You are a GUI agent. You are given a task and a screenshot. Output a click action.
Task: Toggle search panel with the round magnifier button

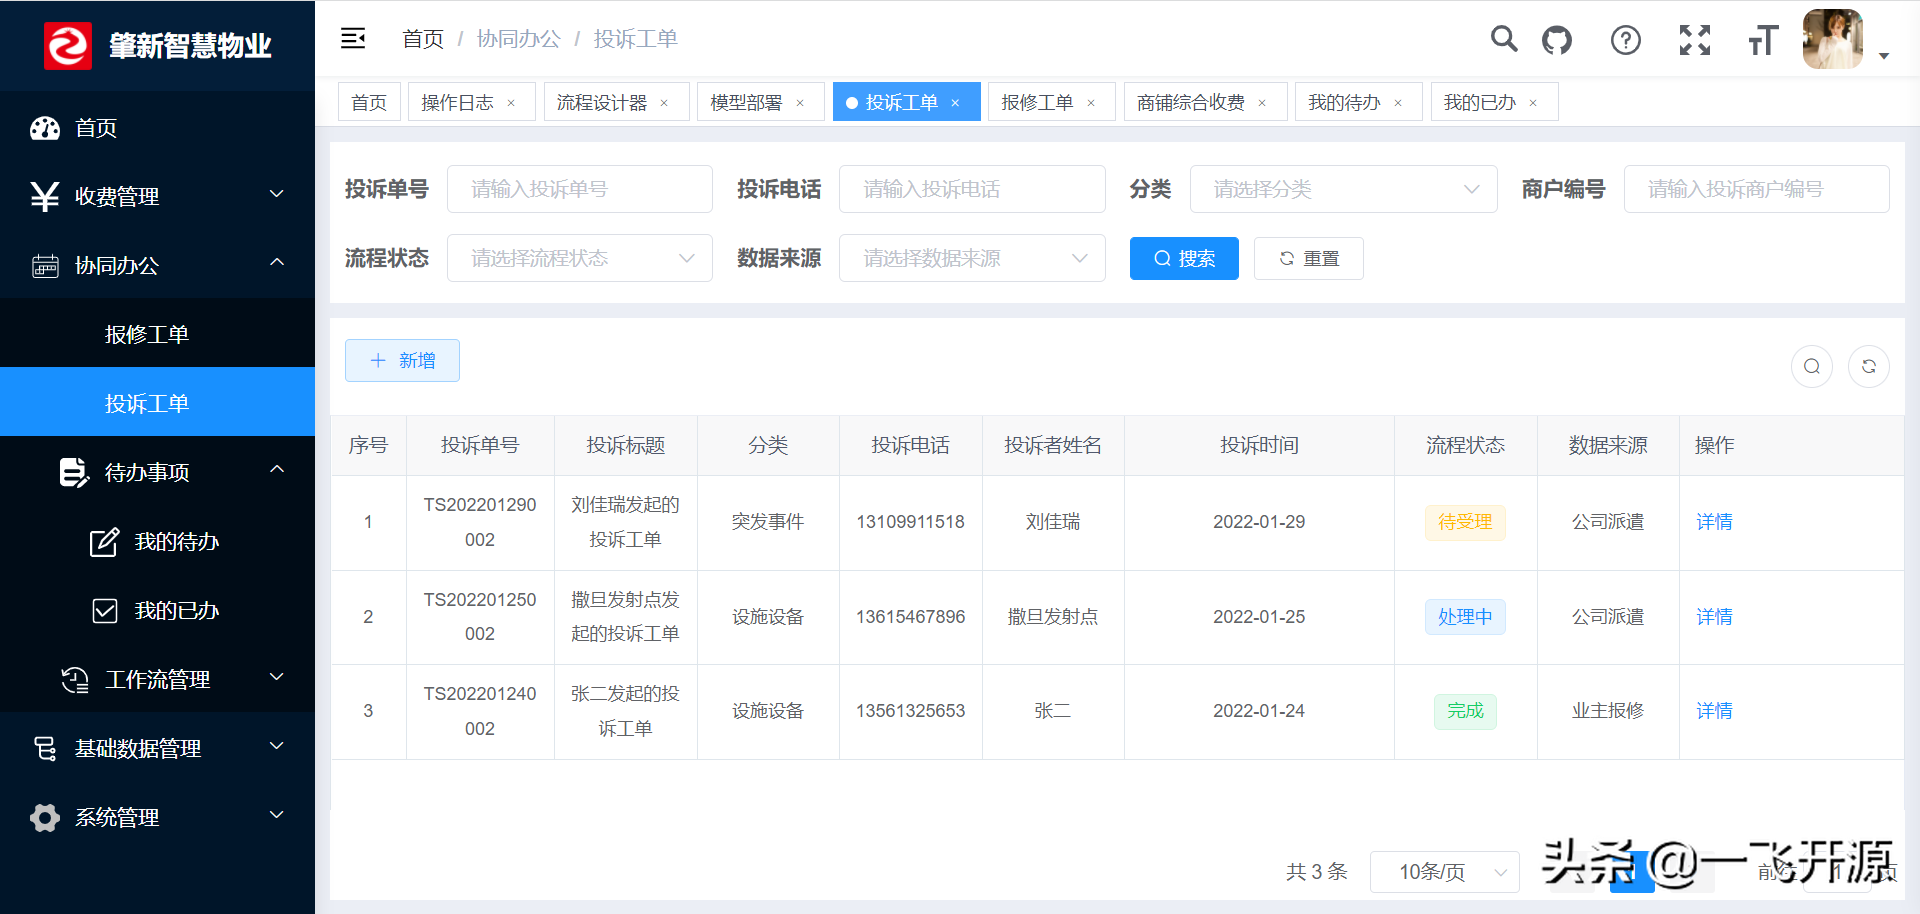pyautogui.click(x=1812, y=366)
